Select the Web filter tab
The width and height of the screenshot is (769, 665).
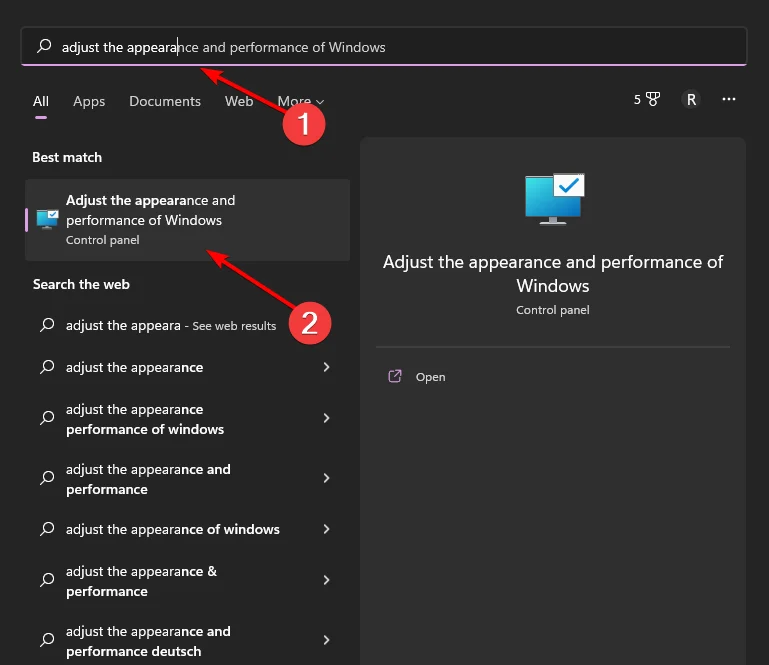[x=239, y=101]
